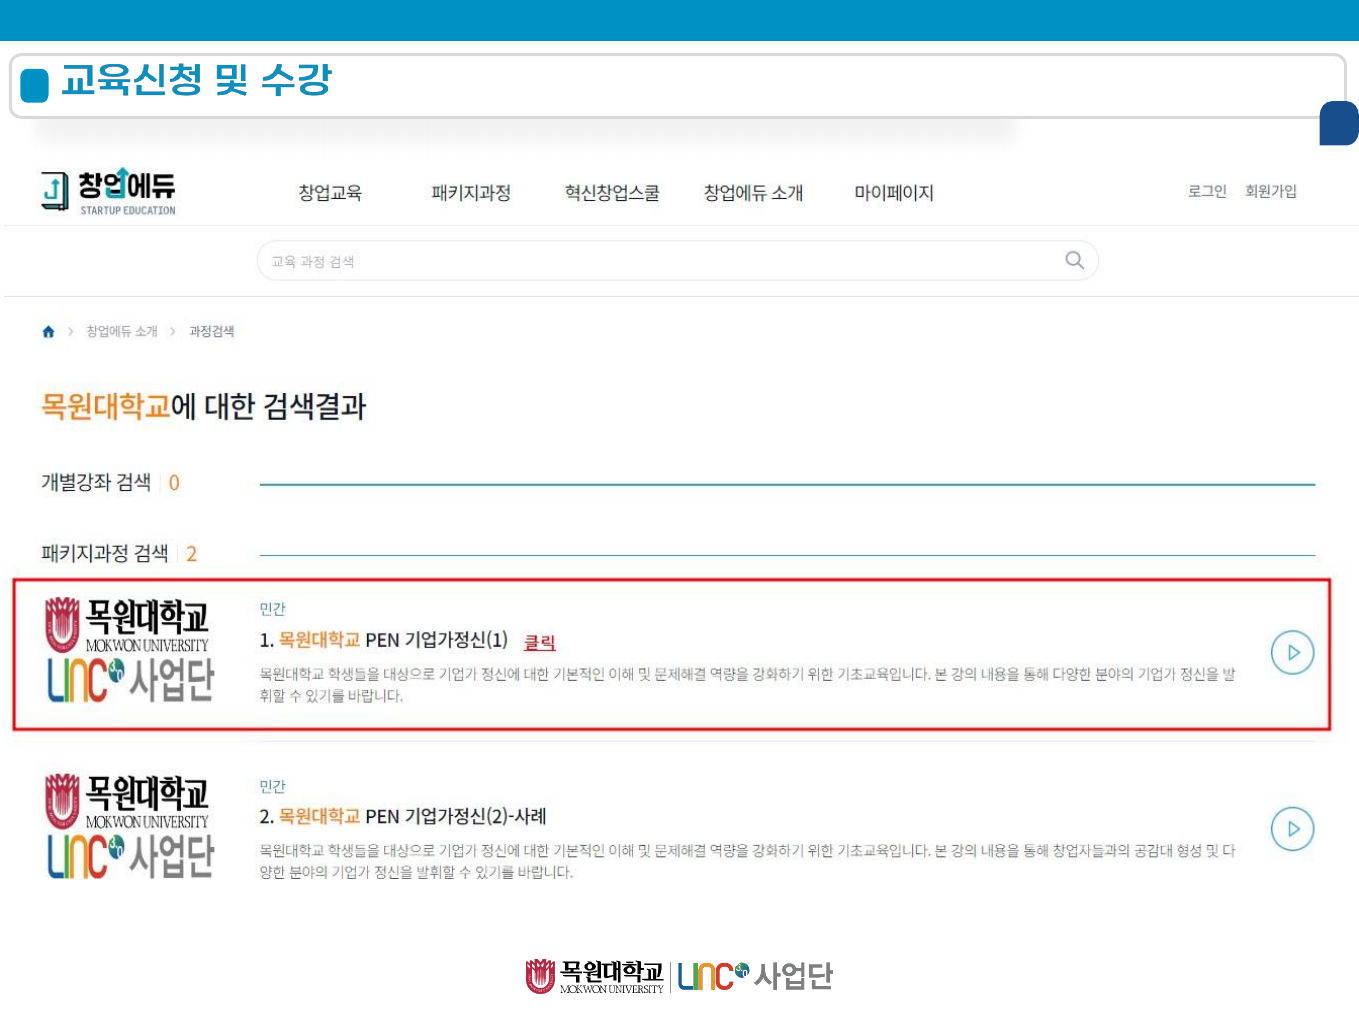Screen dimensions: 1359x1019
Task: Go to 창업에듀 소개 menu
Action: pyautogui.click(x=753, y=193)
